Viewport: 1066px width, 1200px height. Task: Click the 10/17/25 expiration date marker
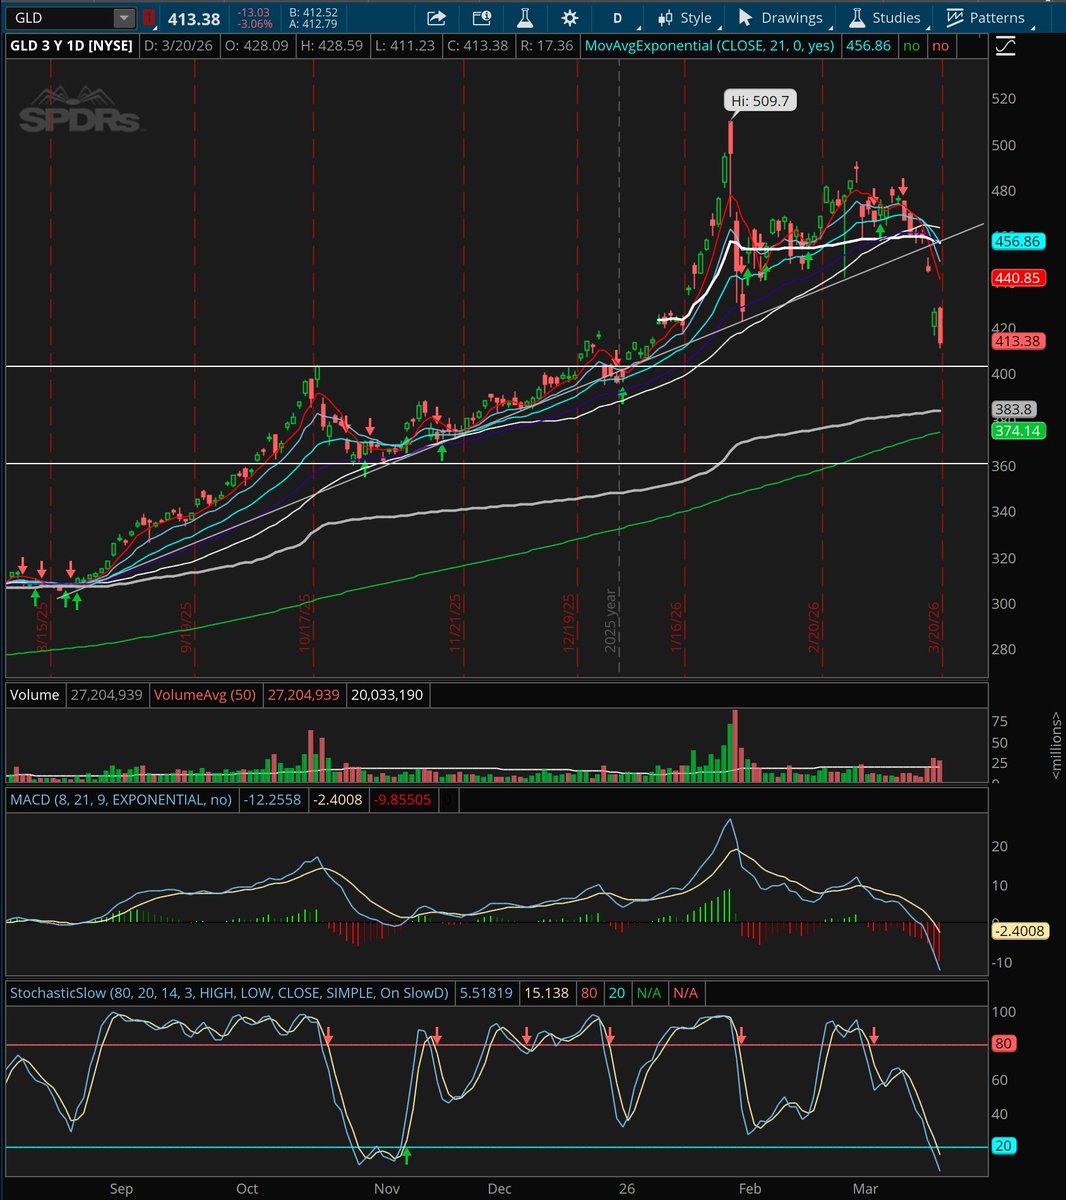point(304,624)
